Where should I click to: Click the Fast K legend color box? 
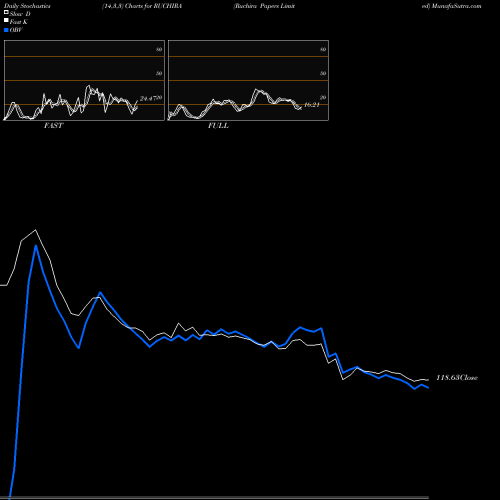tap(6, 20)
